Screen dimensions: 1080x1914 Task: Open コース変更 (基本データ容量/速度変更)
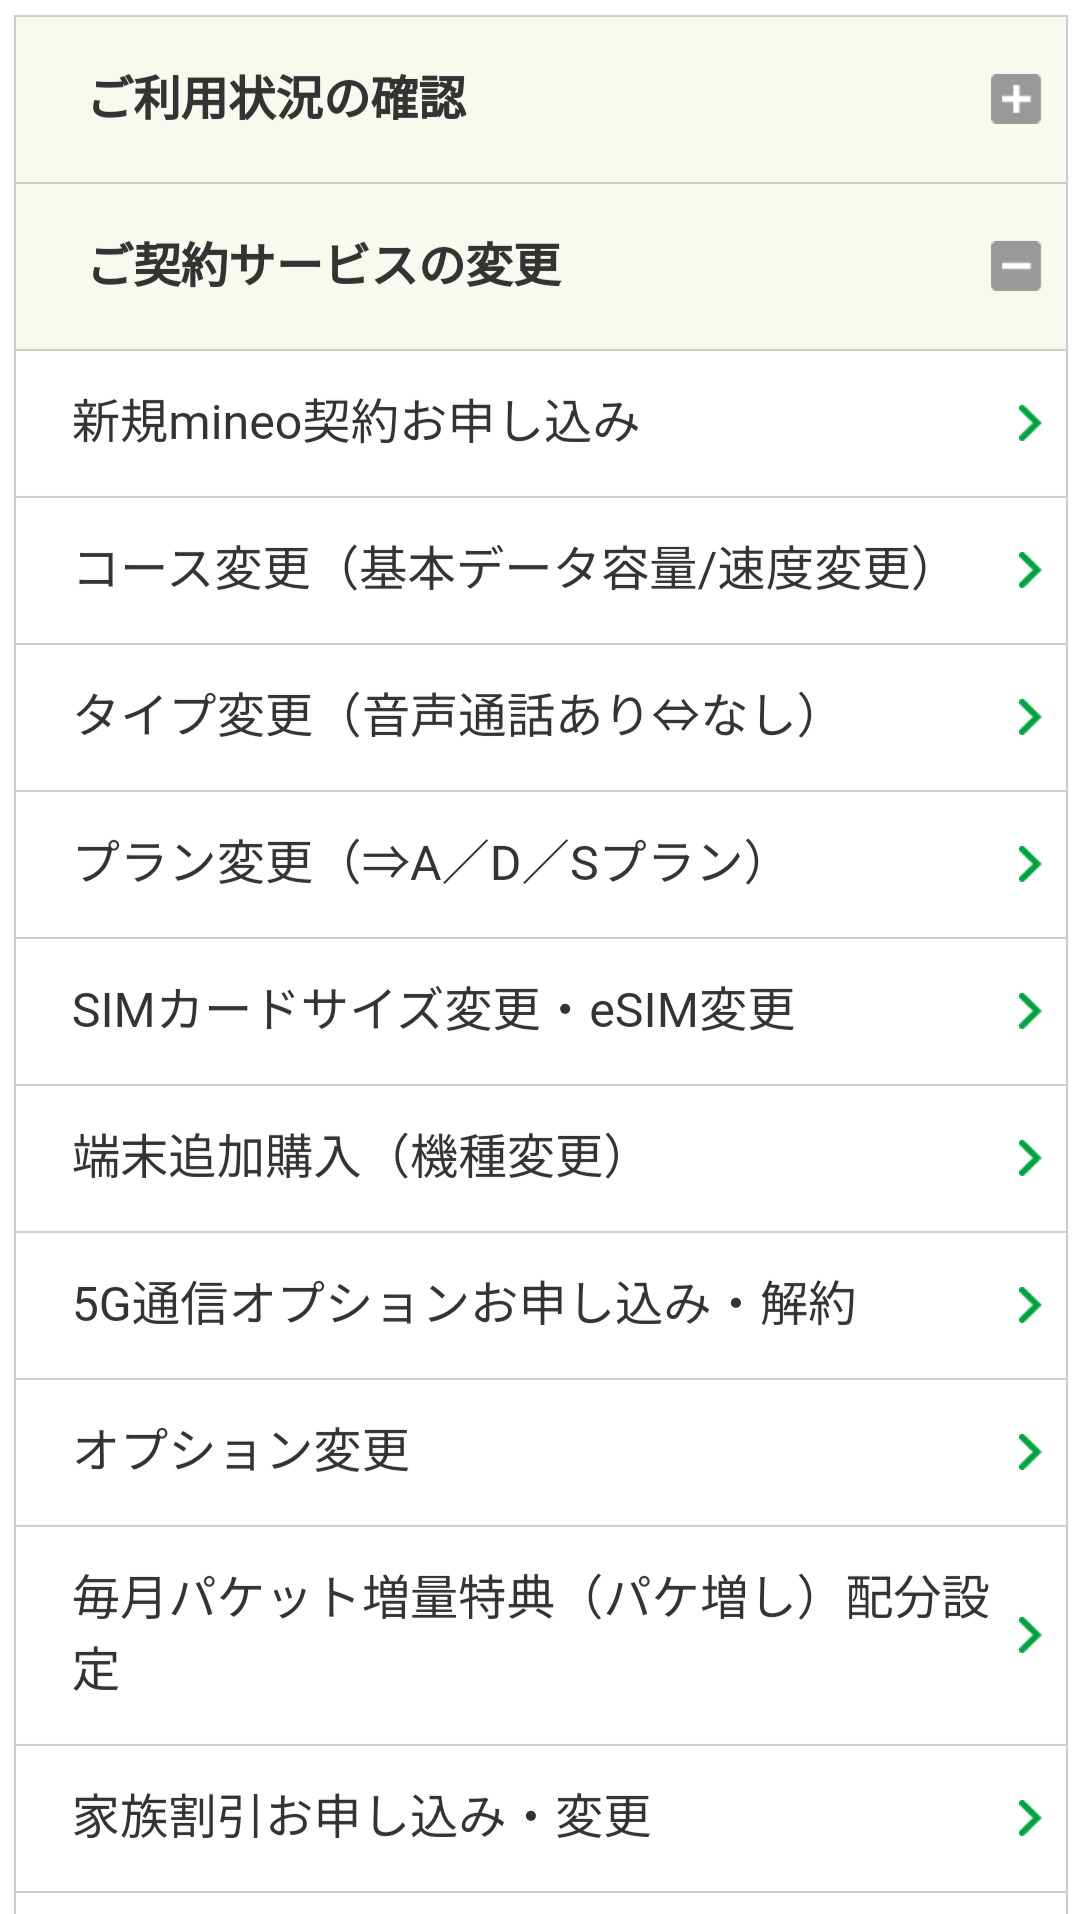[503, 569]
